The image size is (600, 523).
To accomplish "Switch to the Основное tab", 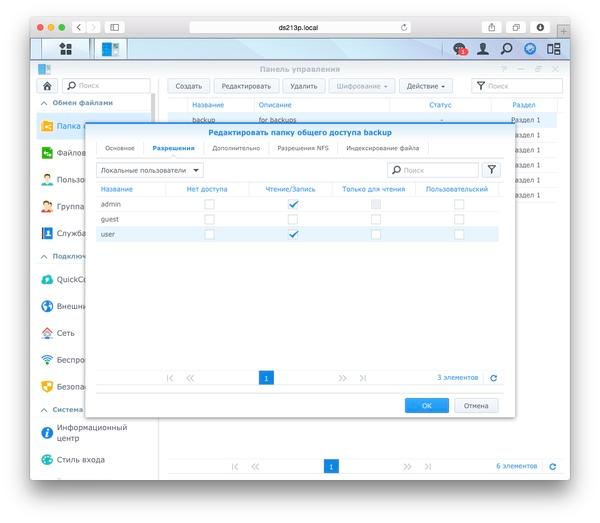I will tap(120, 148).
